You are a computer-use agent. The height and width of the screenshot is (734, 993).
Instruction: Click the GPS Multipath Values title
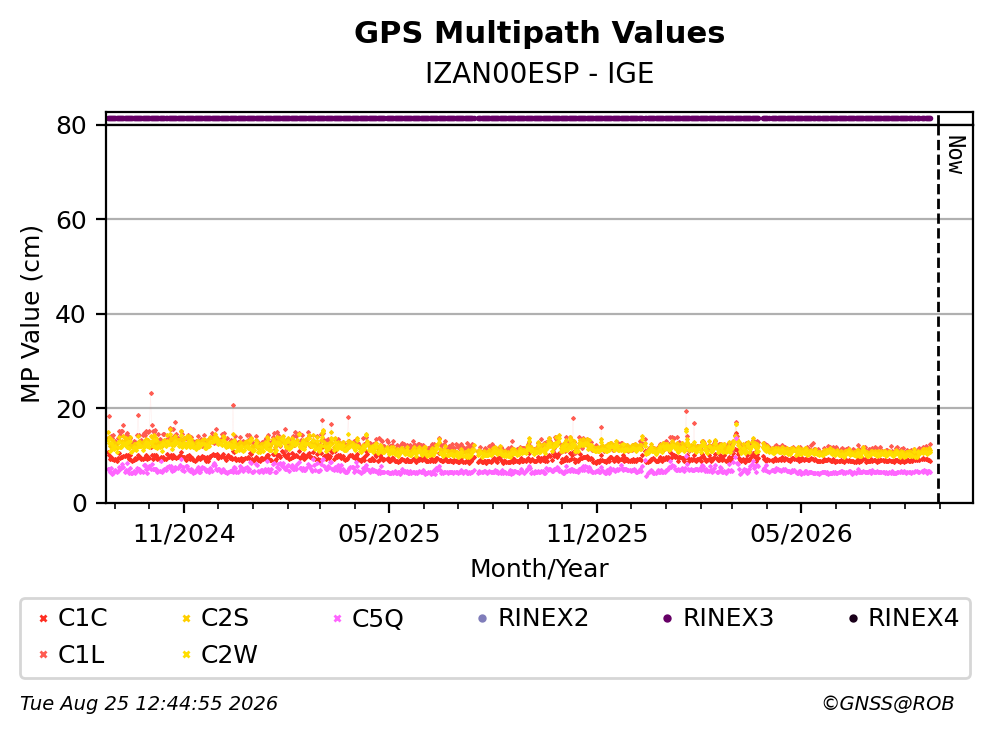[x=540, y=33]
